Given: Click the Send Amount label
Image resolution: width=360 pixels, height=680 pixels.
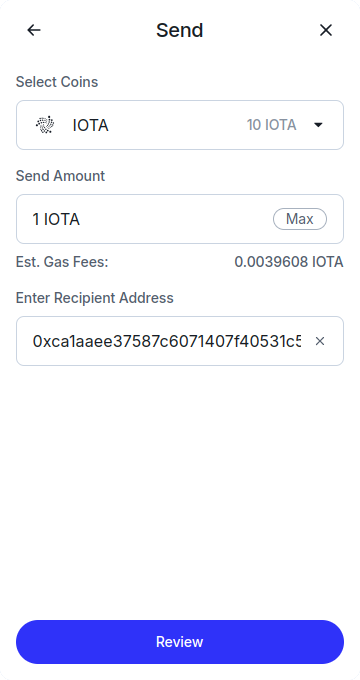Looking at the screenshot, I should click(60, 176).
